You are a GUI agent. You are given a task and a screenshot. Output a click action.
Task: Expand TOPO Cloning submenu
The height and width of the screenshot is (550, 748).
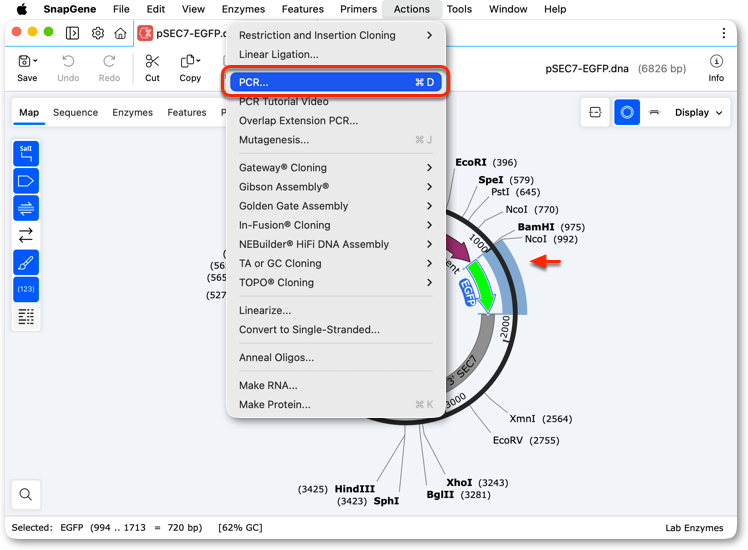pyautogui.click(x=336, y=282)
